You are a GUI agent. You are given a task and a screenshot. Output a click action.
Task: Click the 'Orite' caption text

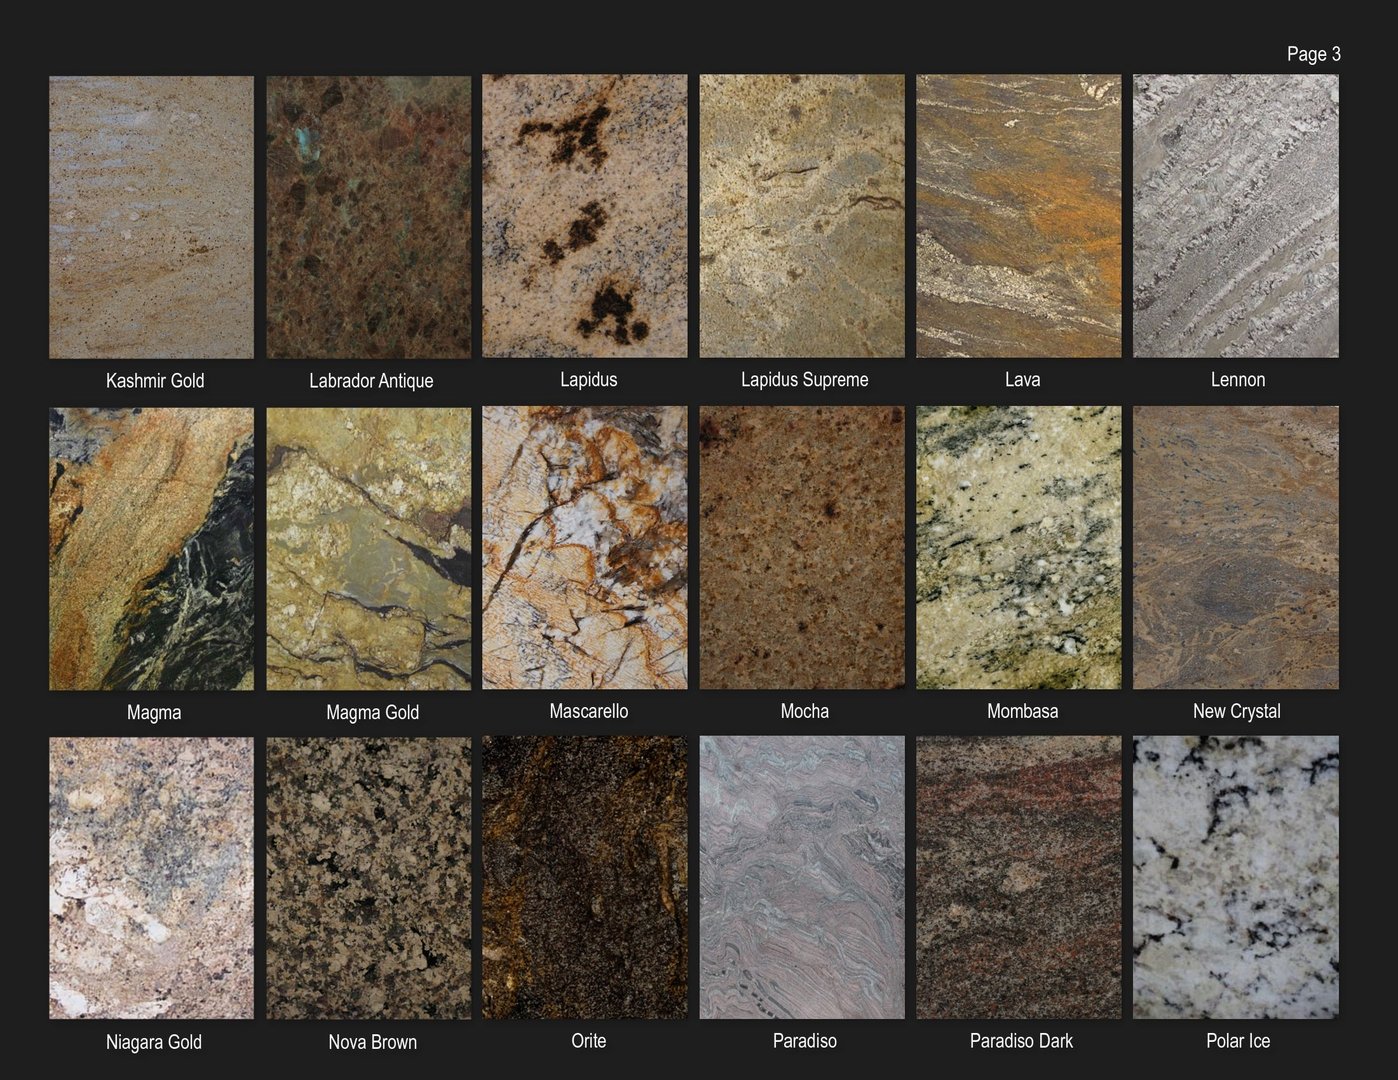pyautogui.click(x=589, y=1041)
